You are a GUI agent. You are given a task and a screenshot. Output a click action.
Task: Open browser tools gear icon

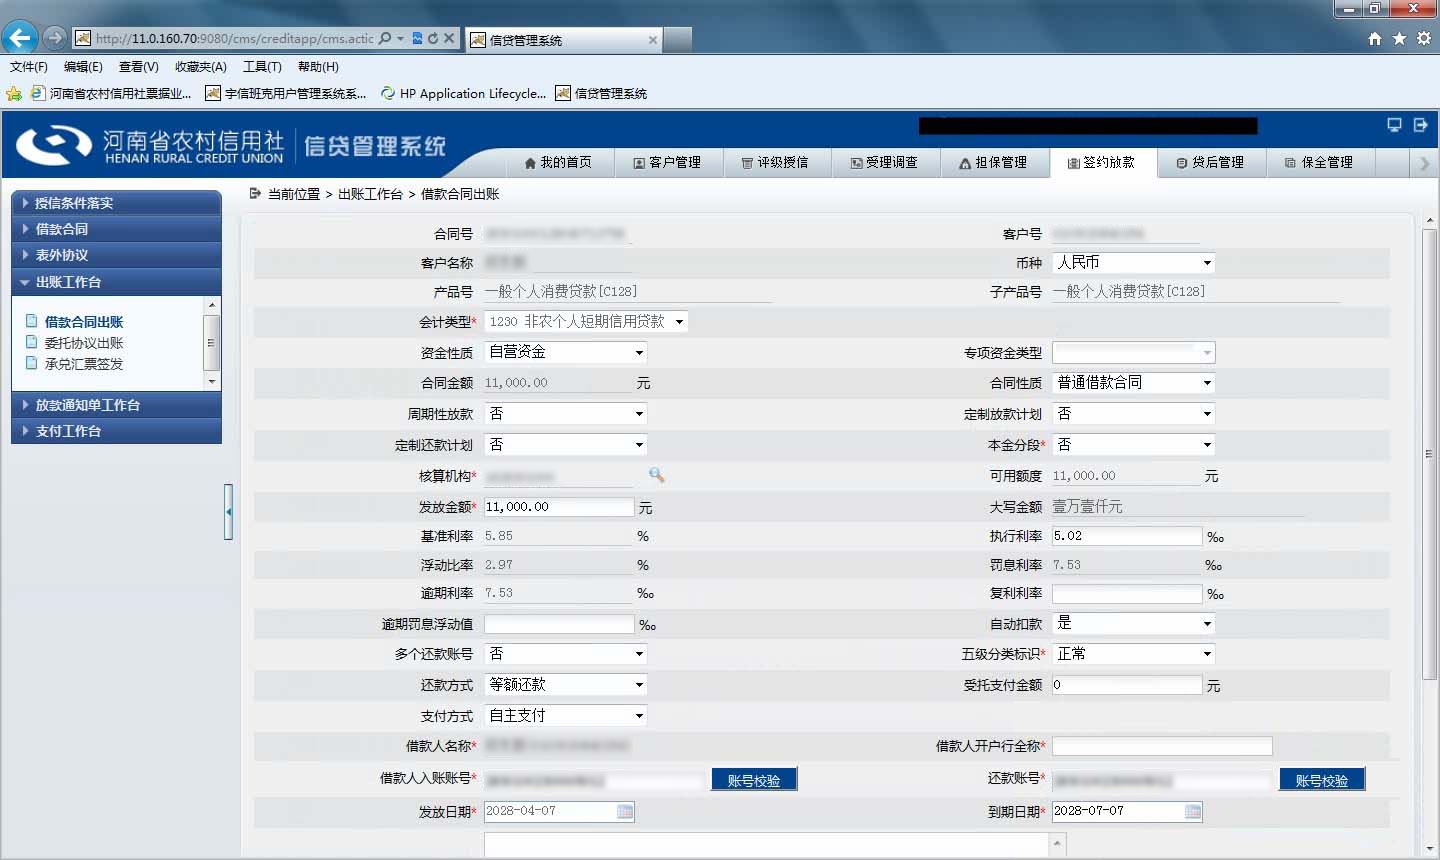coord(1423,38)
